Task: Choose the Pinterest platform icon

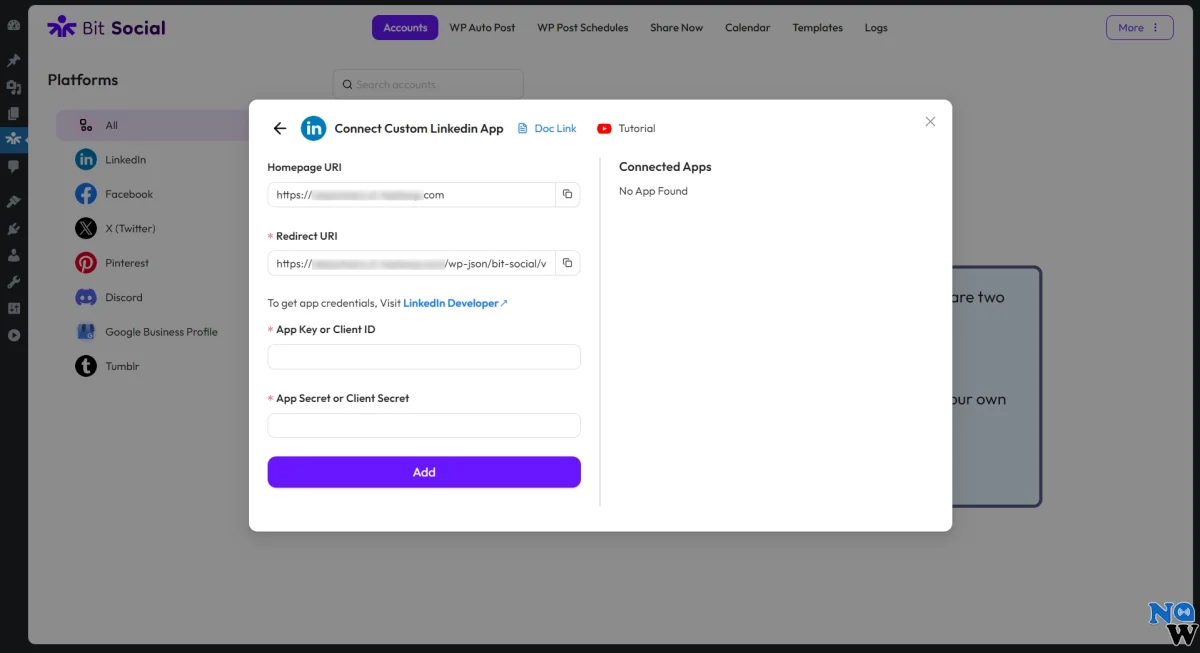Action: click(x=87, y=263)
